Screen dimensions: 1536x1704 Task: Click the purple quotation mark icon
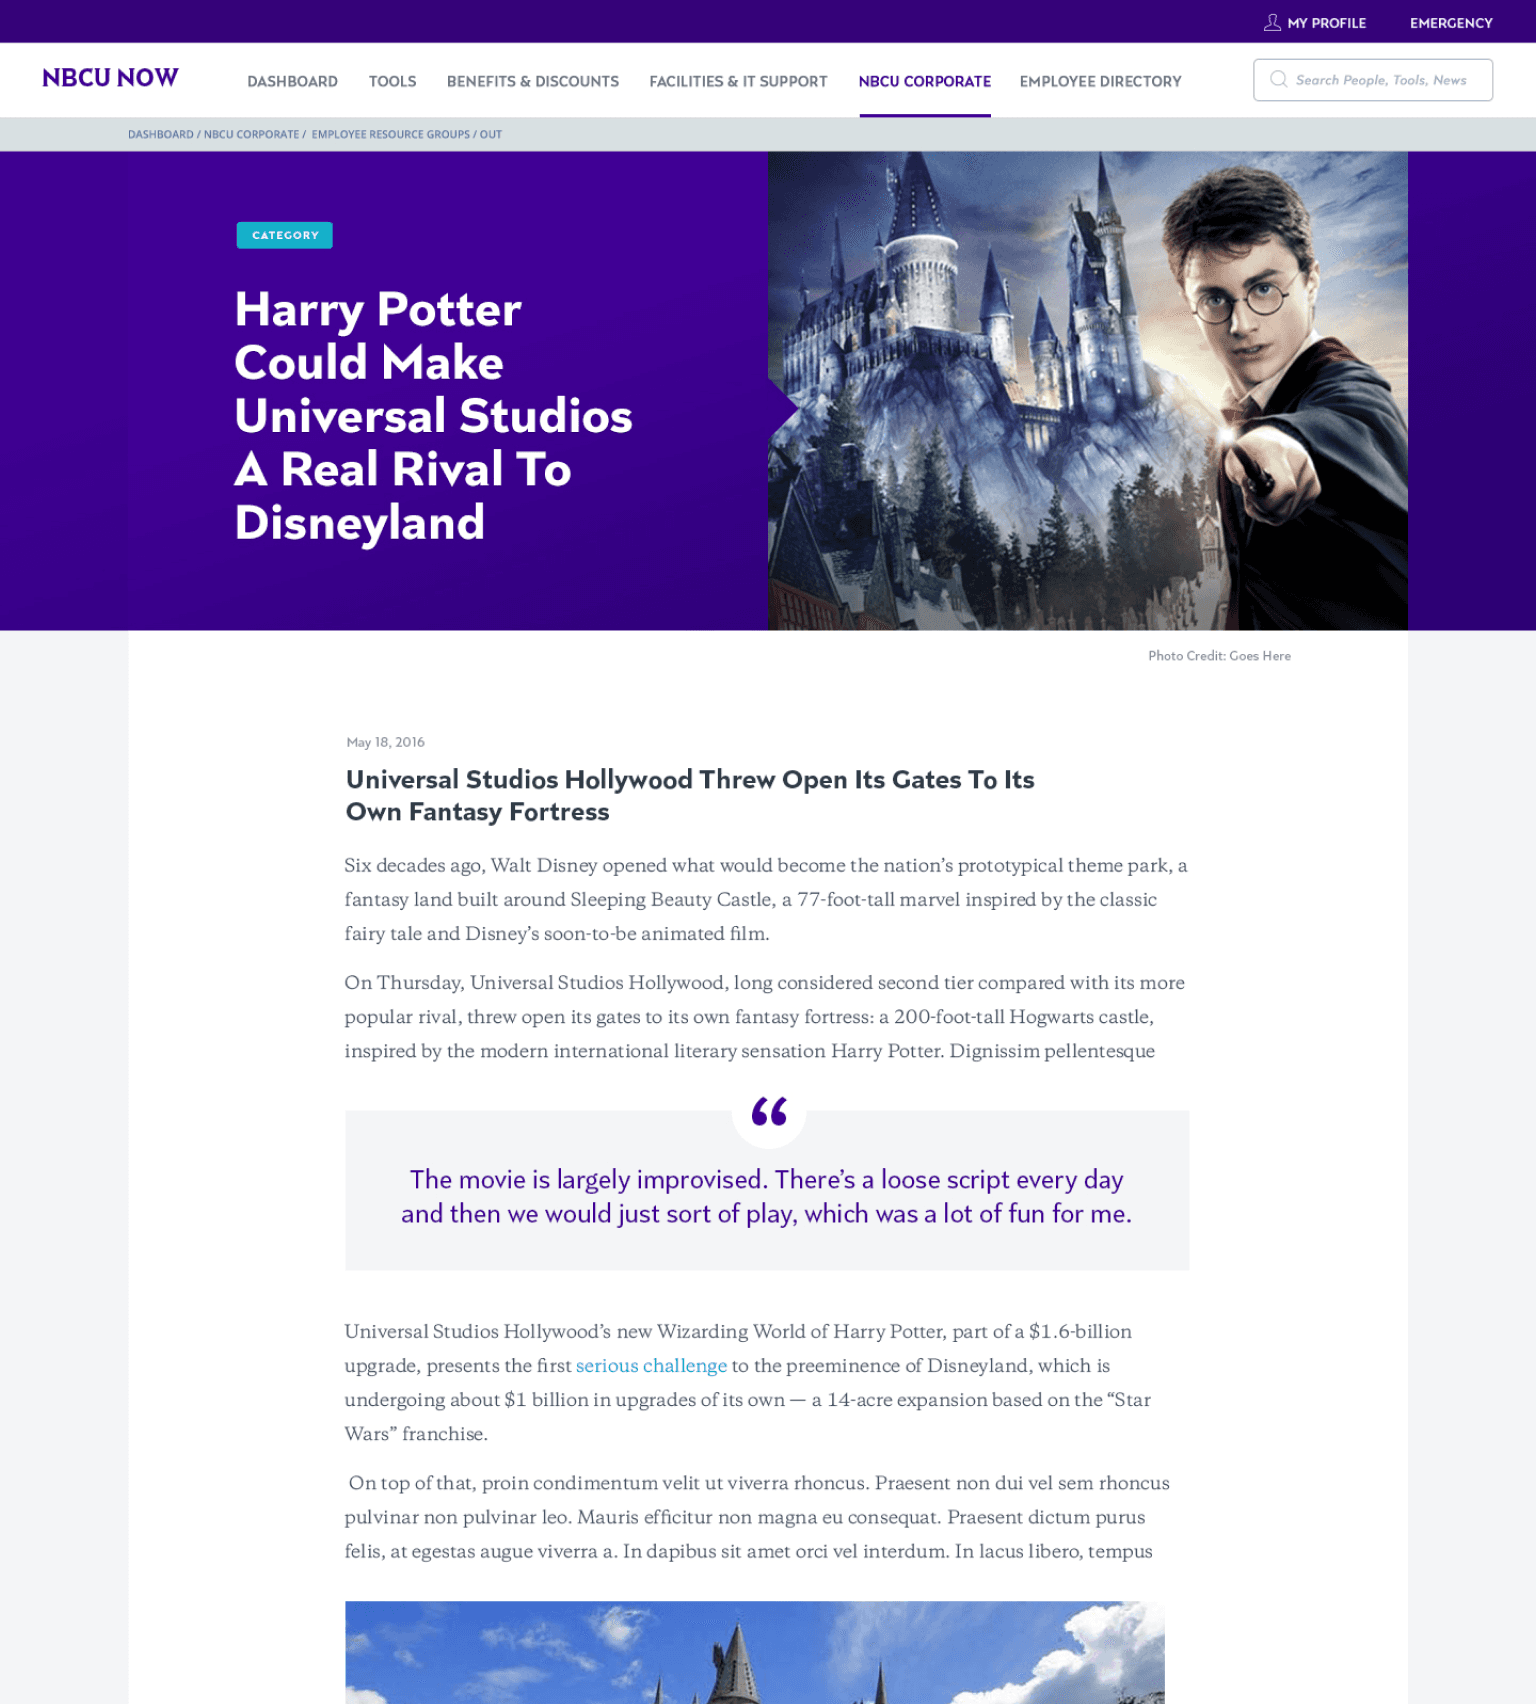coord(769,1111)
